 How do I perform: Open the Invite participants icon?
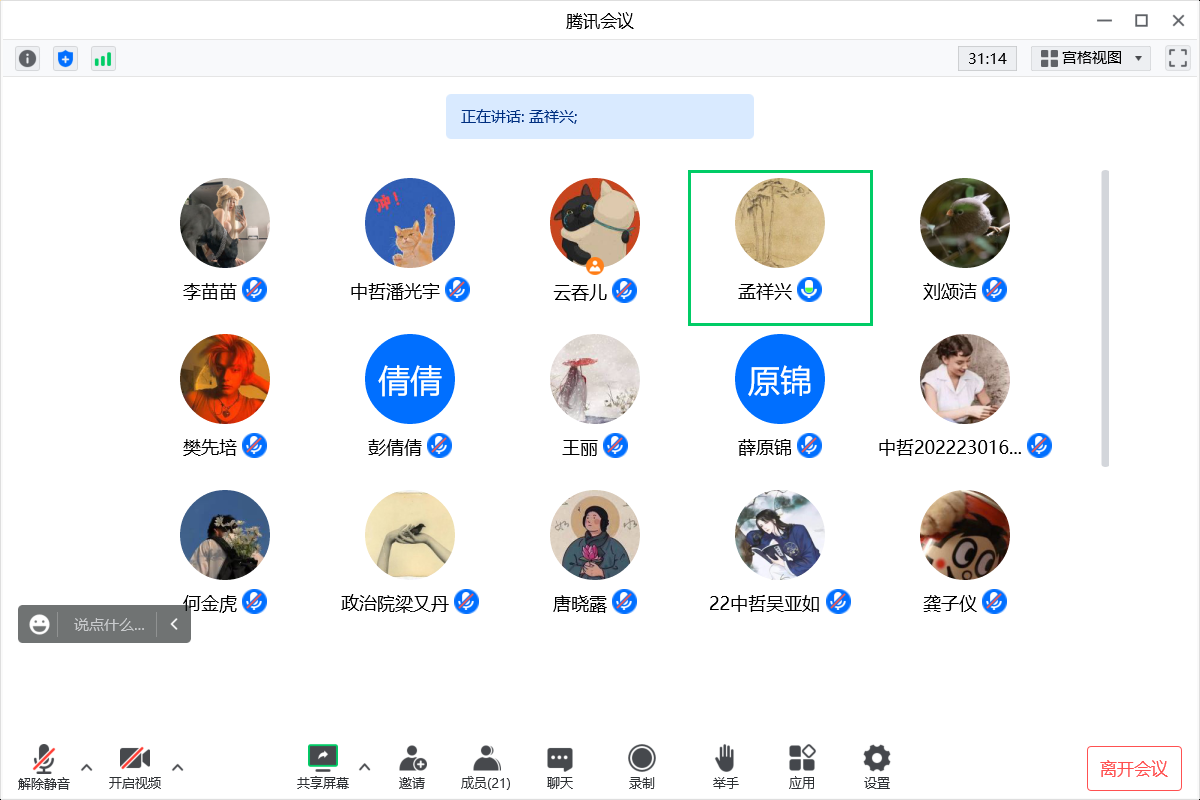tap(412, 767)
